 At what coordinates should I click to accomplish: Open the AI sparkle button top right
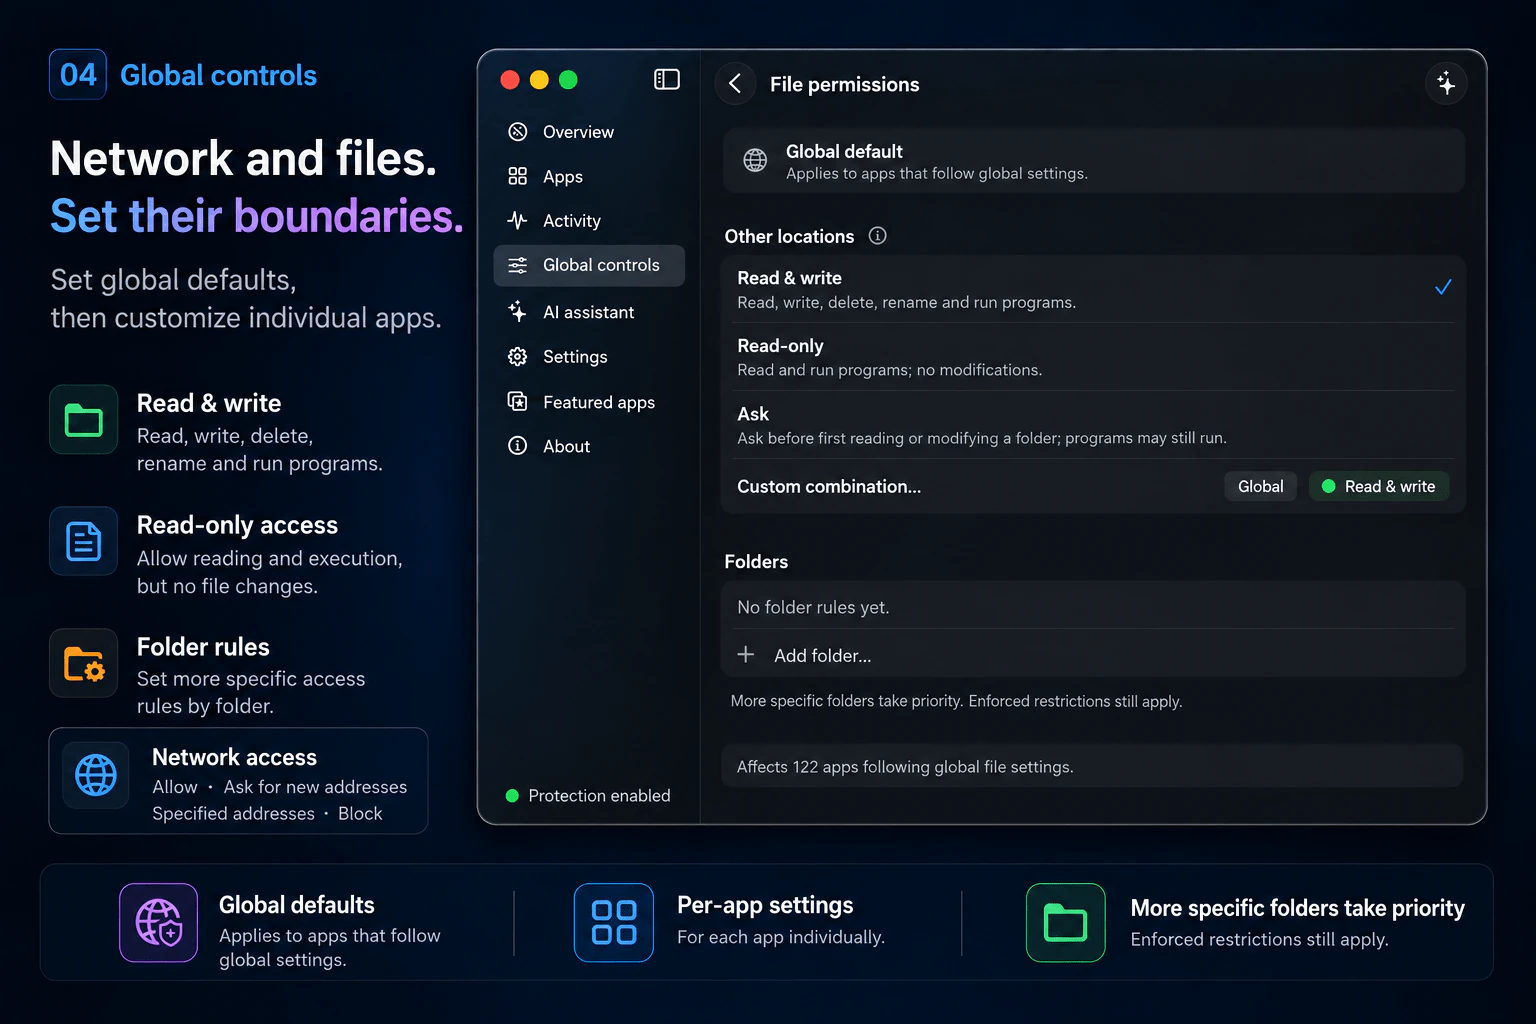coord(1446,83)
